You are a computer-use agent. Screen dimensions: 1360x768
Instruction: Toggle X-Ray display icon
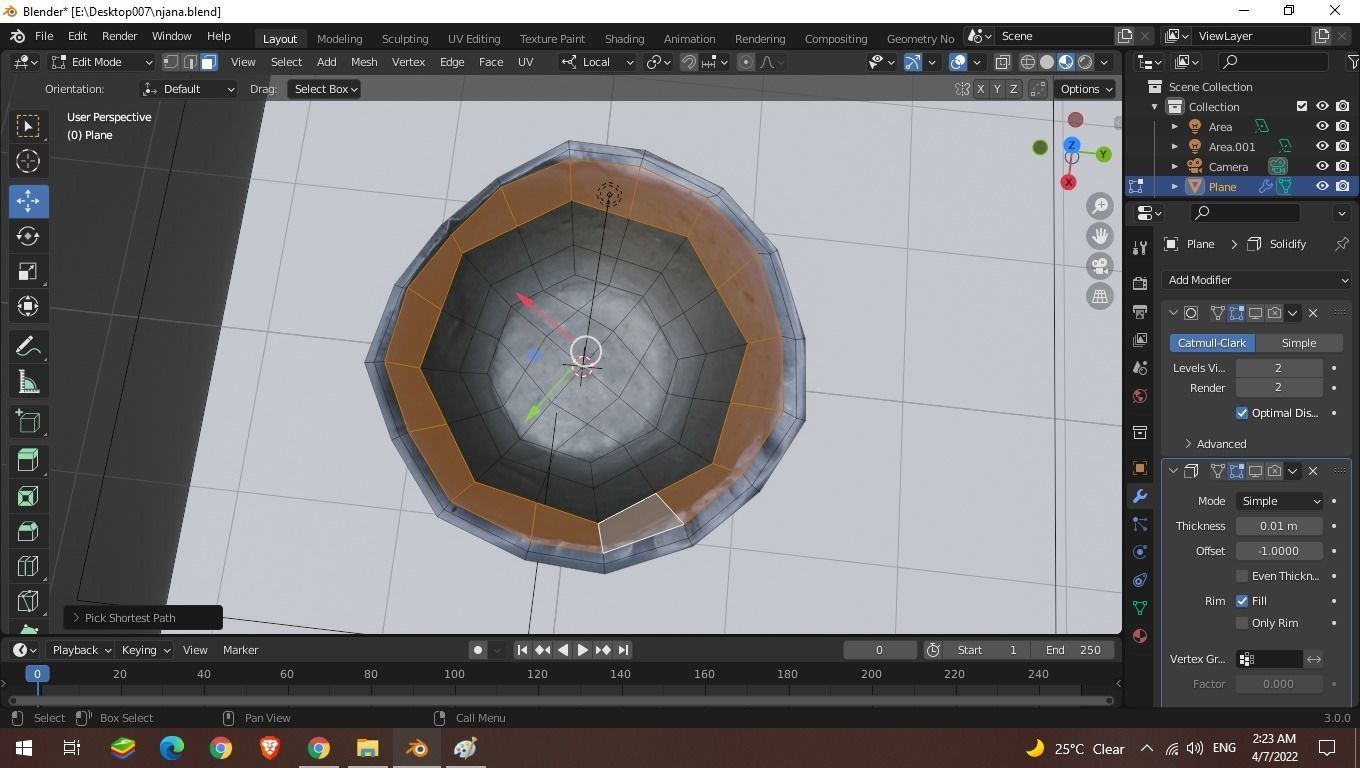click(x=1002, y=62)
